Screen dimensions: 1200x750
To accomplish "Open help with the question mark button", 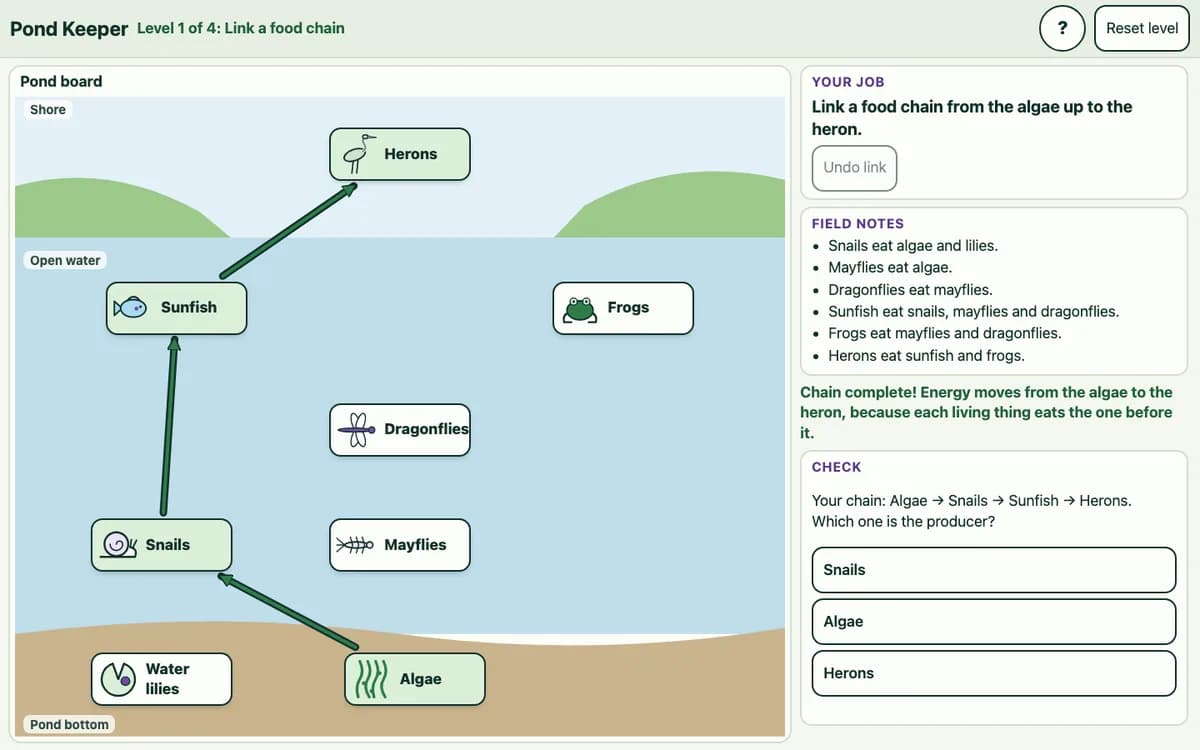I will tap(1062, 28).
